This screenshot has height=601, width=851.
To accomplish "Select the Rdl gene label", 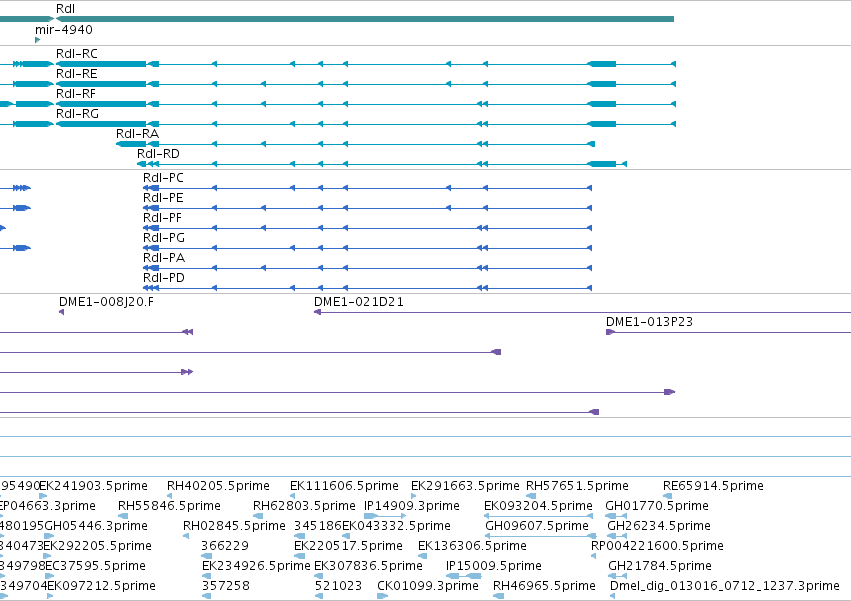I will (x=66, y=9).
